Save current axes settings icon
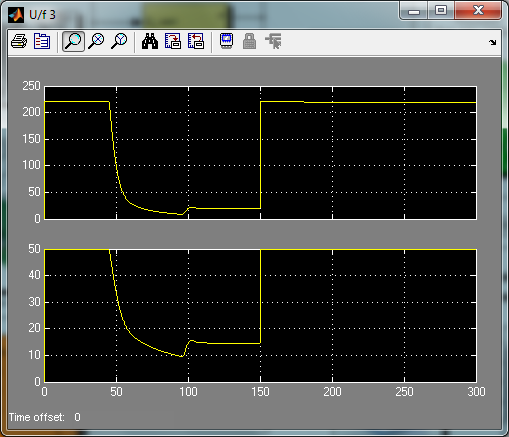509x437 pixels. coord(173,41)
